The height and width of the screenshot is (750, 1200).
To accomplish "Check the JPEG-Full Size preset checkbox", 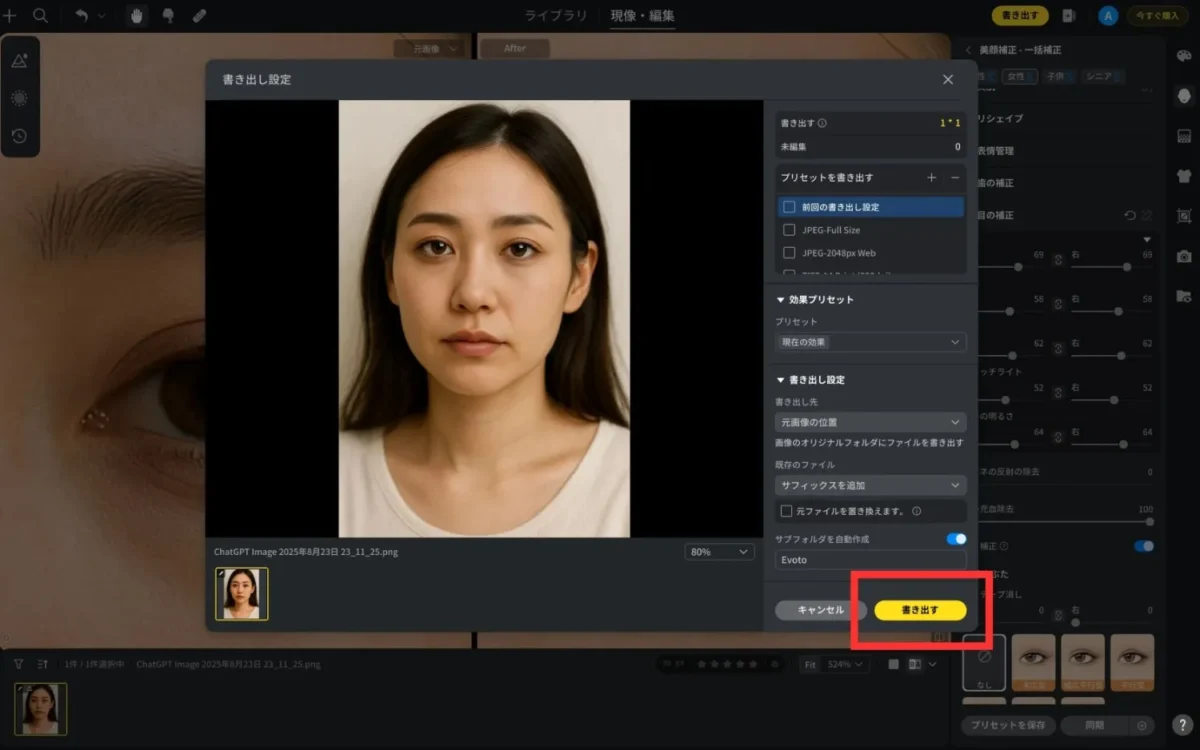I will coord(789,230).
